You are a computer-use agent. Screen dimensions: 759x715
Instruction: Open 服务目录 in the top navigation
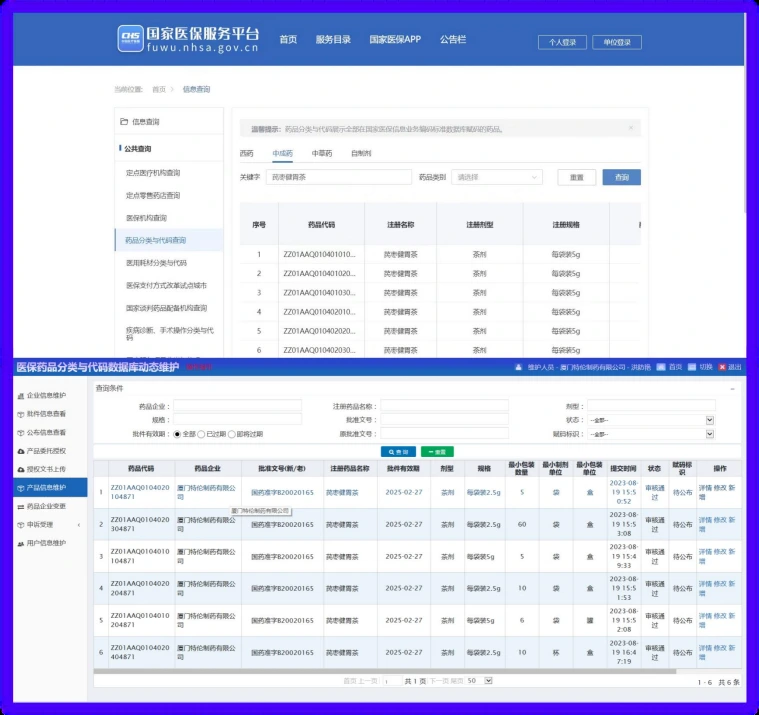click(x=333, y=40)
